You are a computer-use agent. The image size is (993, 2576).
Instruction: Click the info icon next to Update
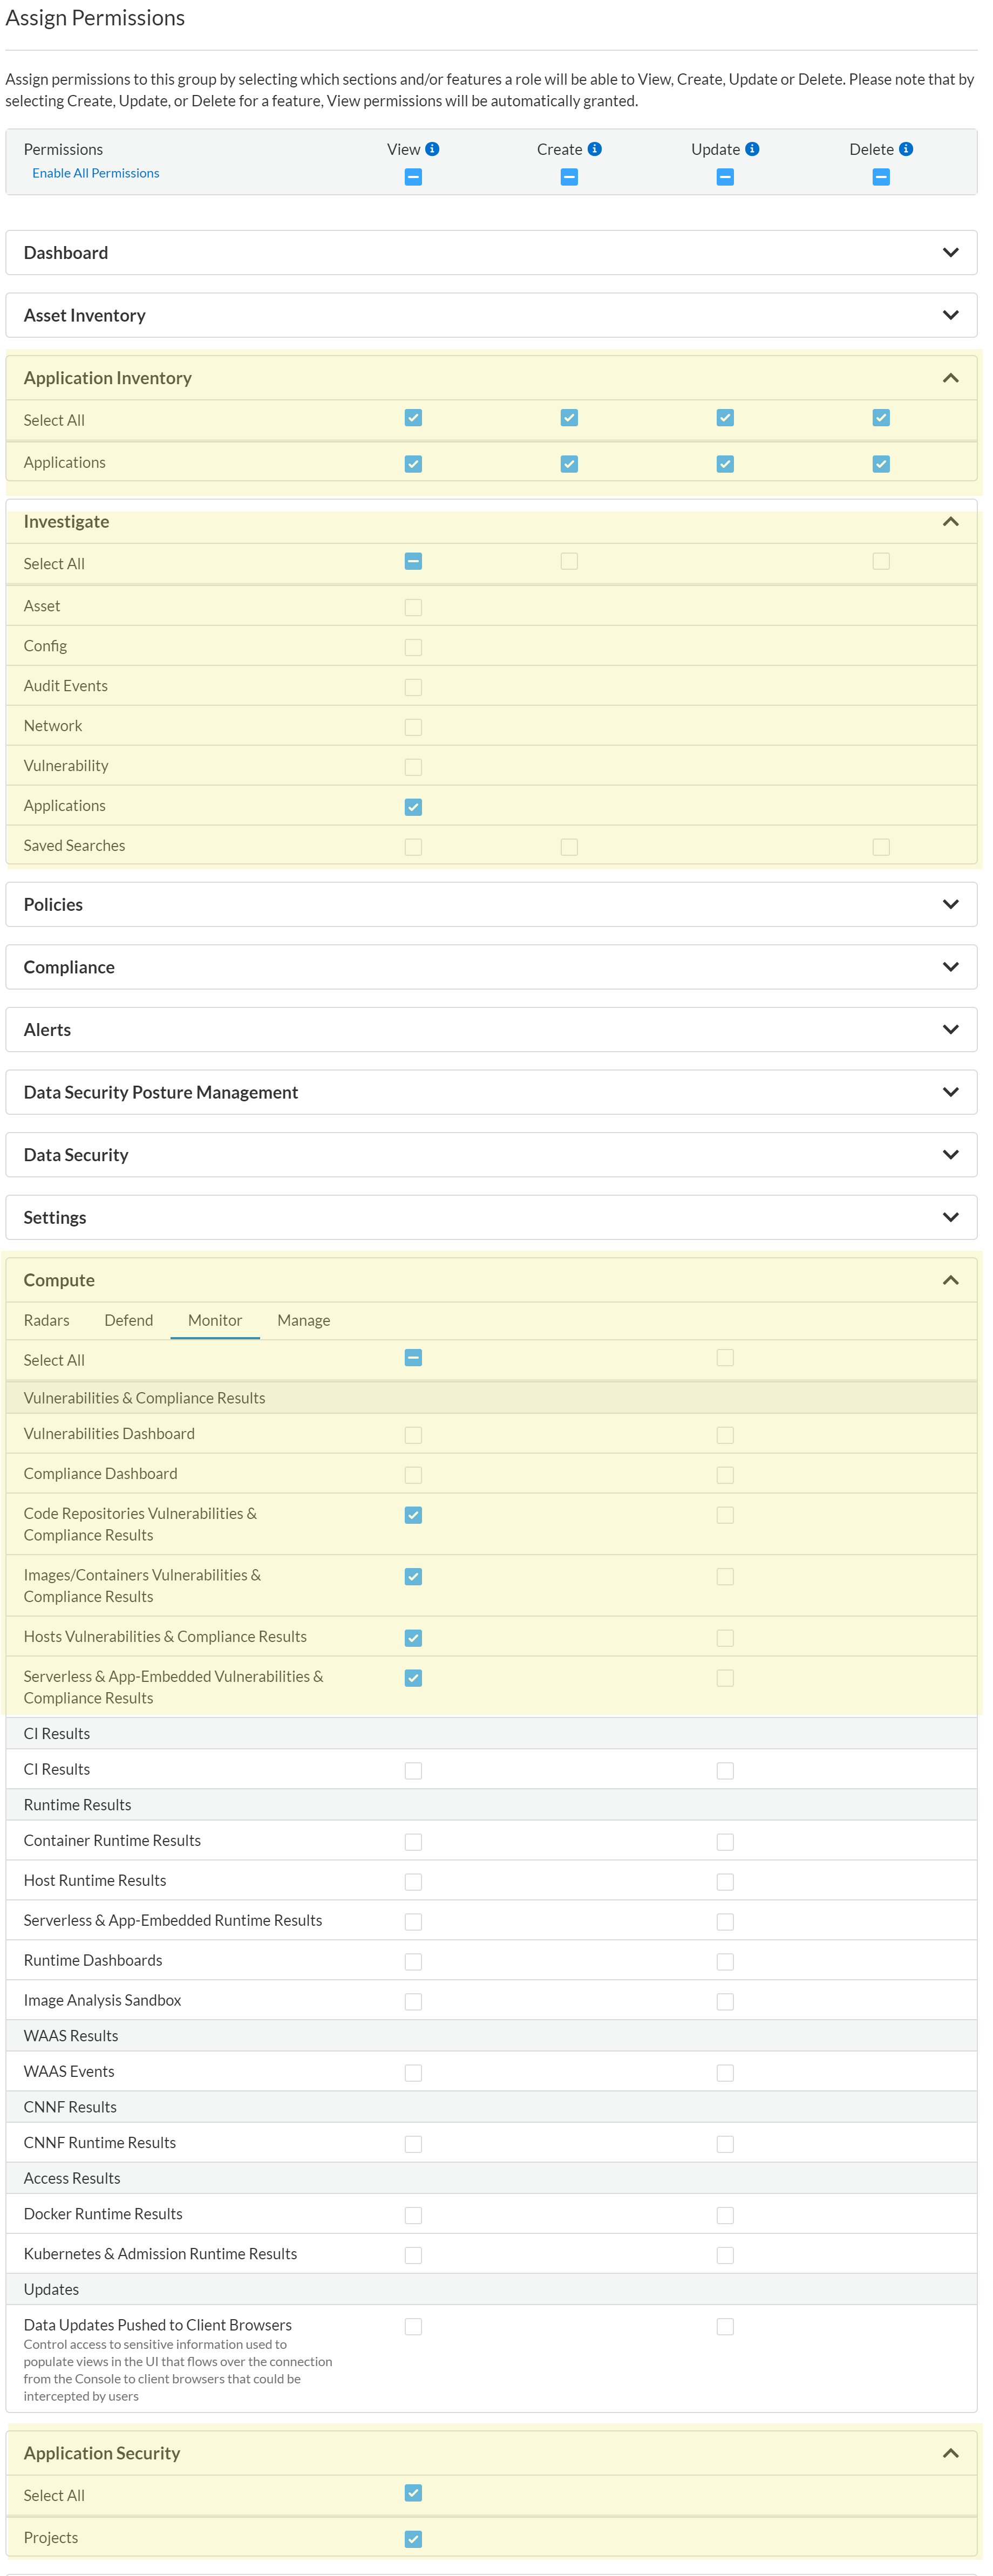(x=752, y=149)
